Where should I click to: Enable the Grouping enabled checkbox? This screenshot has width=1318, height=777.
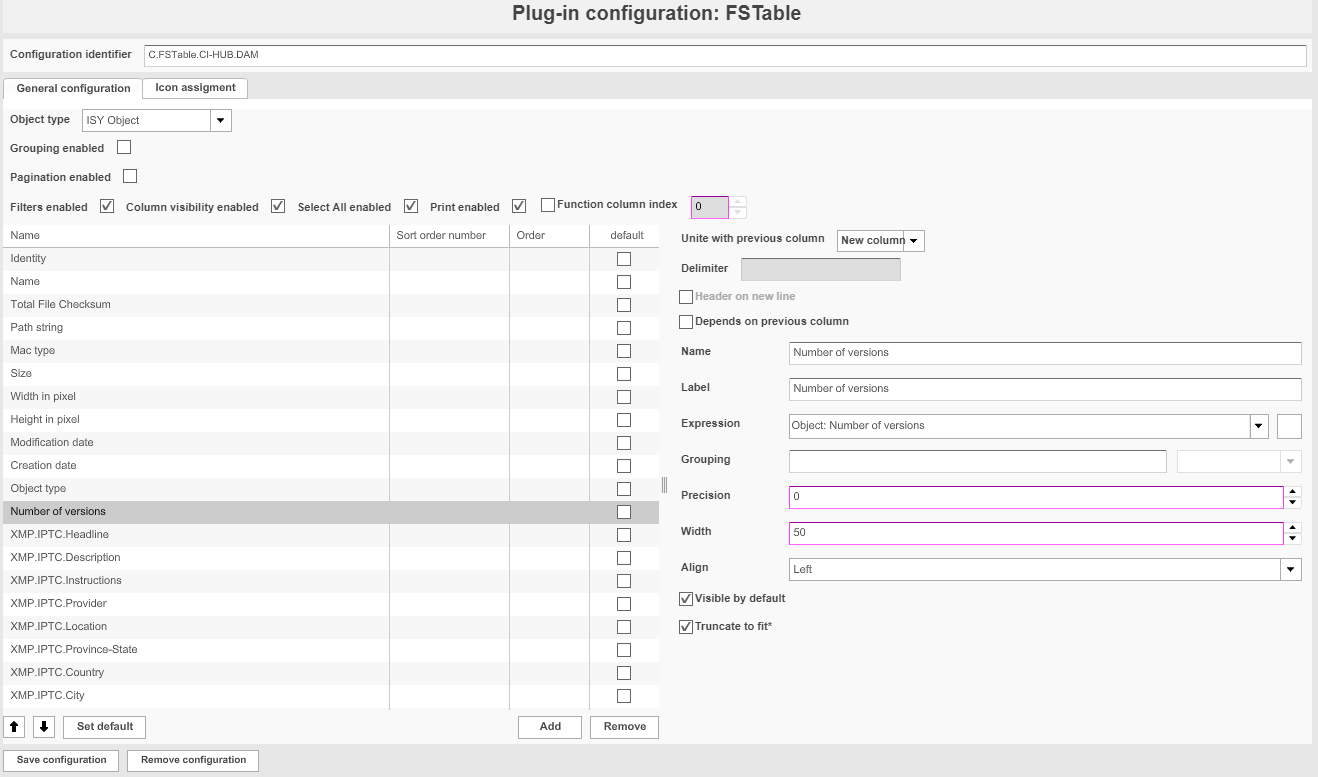pyautogui.click(x=124, y=147)
